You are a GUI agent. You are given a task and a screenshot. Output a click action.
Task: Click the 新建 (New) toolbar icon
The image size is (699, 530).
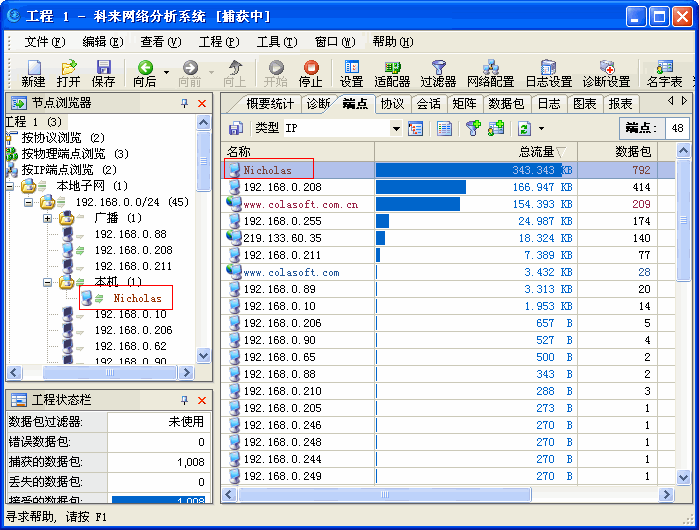pos(33,73)
